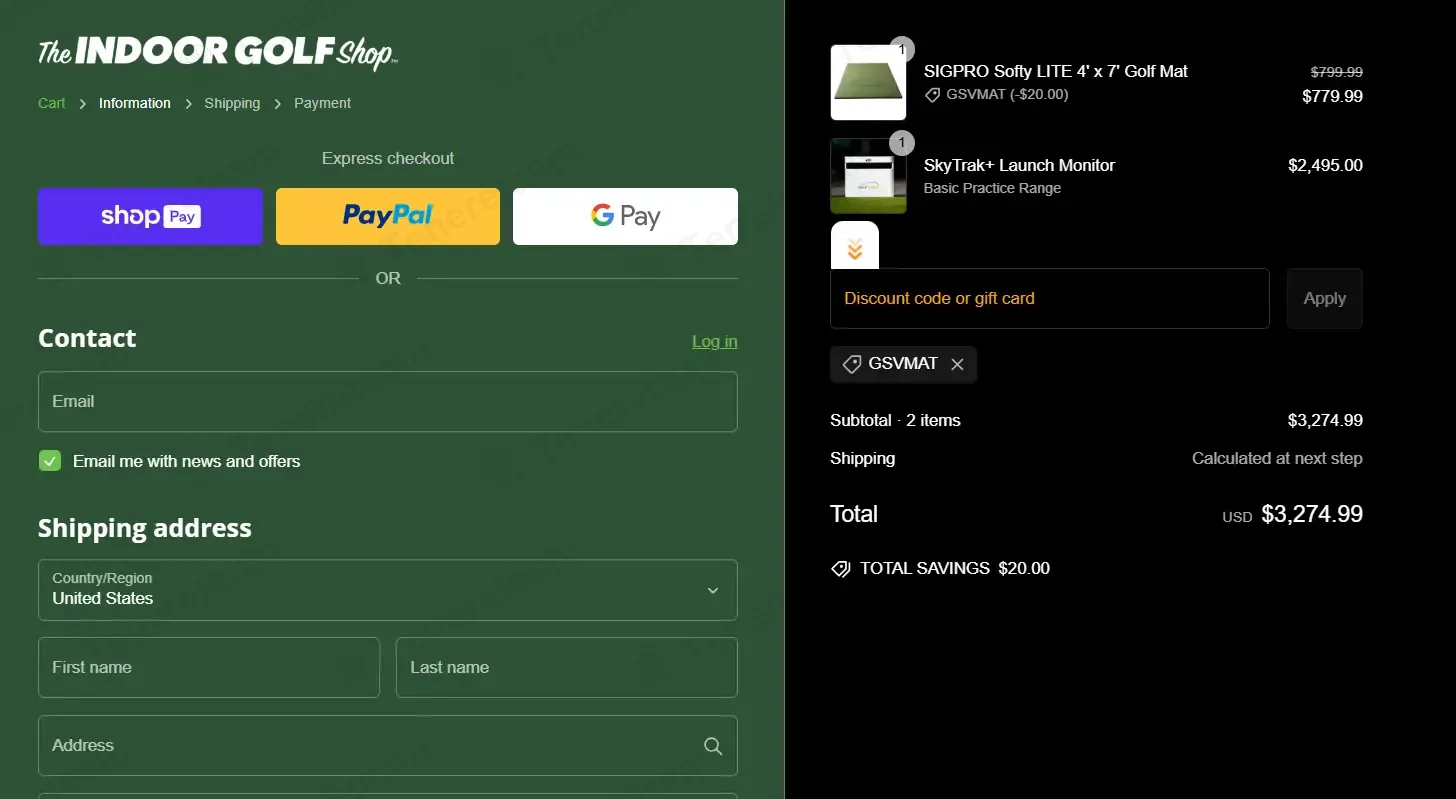
Task: Pay with Shop Pay express checkout
Action: pyautogui.click(x=150, y=216)
